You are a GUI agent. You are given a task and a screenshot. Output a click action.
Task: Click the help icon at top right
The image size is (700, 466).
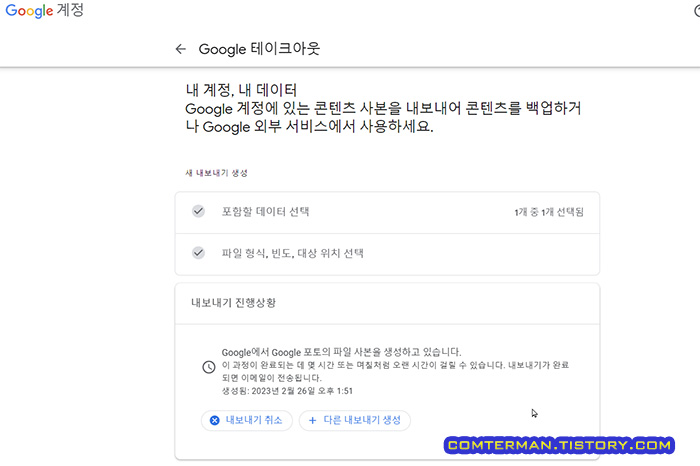tap(697, 10)
